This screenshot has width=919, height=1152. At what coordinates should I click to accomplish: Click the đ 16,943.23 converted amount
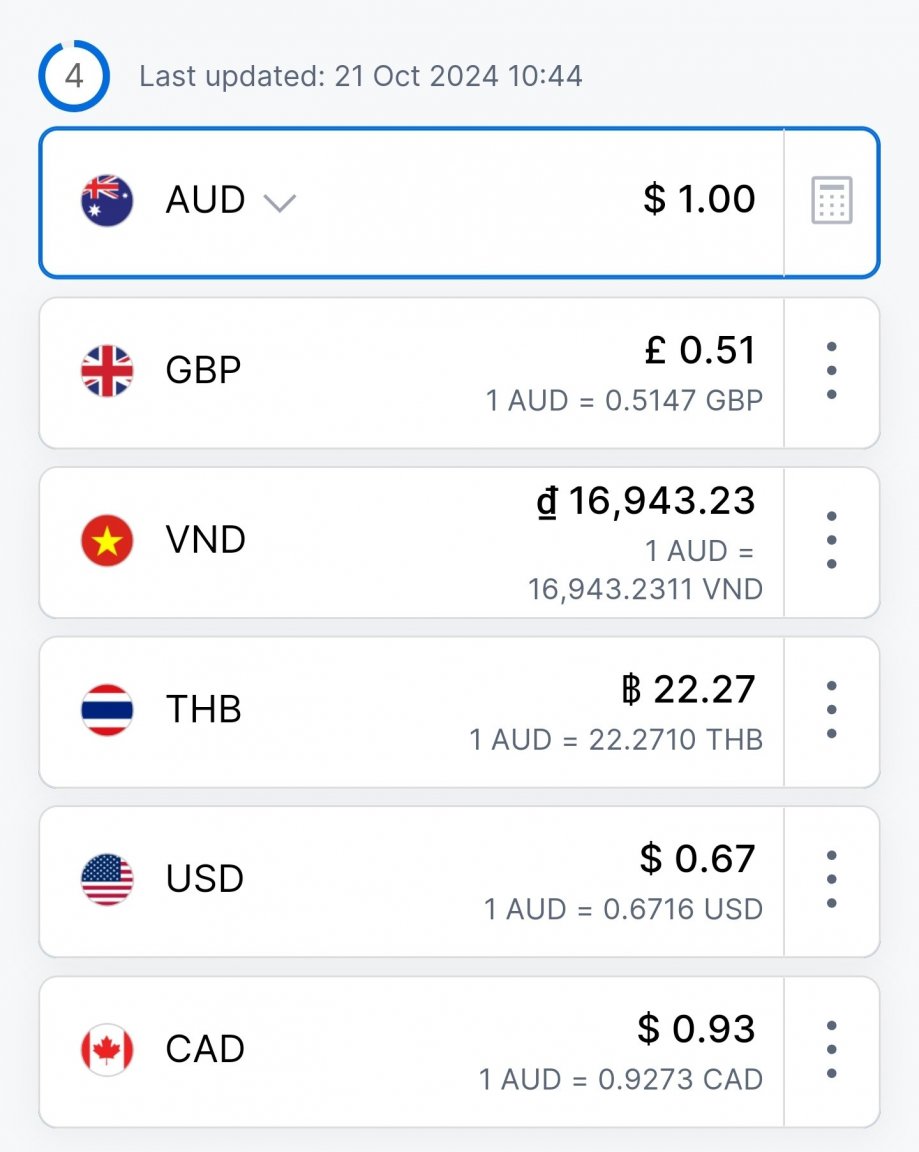pos(646,501)
